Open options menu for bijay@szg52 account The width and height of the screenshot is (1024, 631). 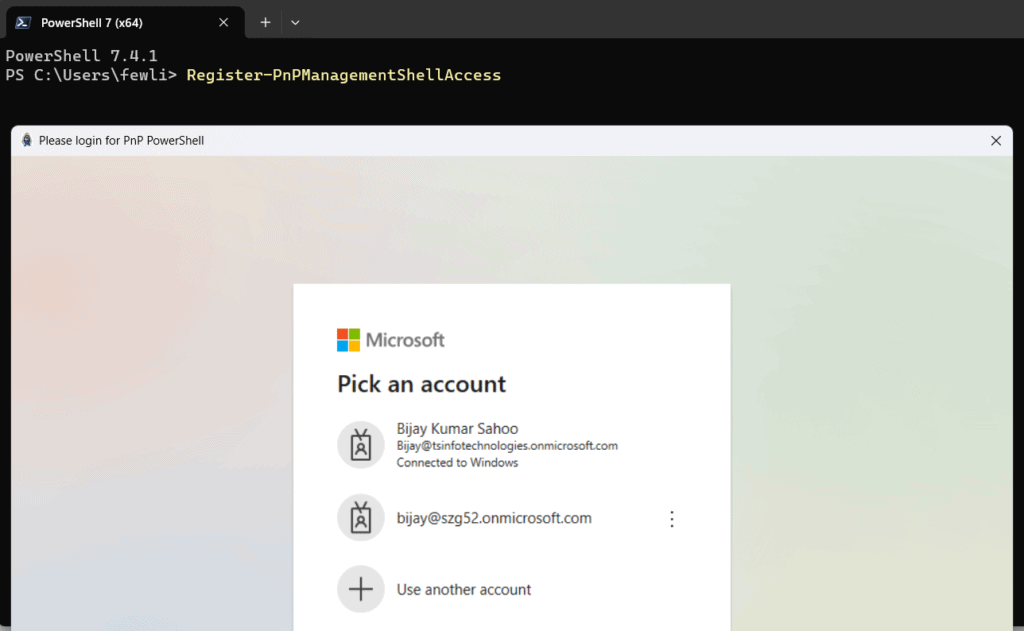pyautogui.click(x=671, y=519)
